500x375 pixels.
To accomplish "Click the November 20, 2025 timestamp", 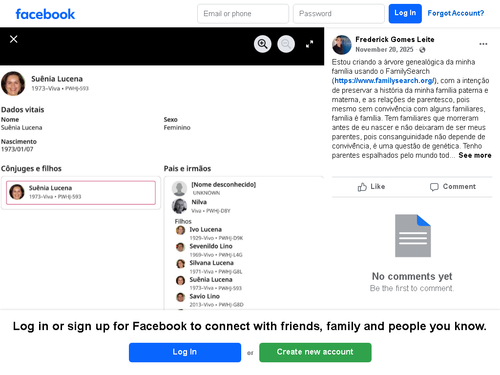I will [384, 50].
